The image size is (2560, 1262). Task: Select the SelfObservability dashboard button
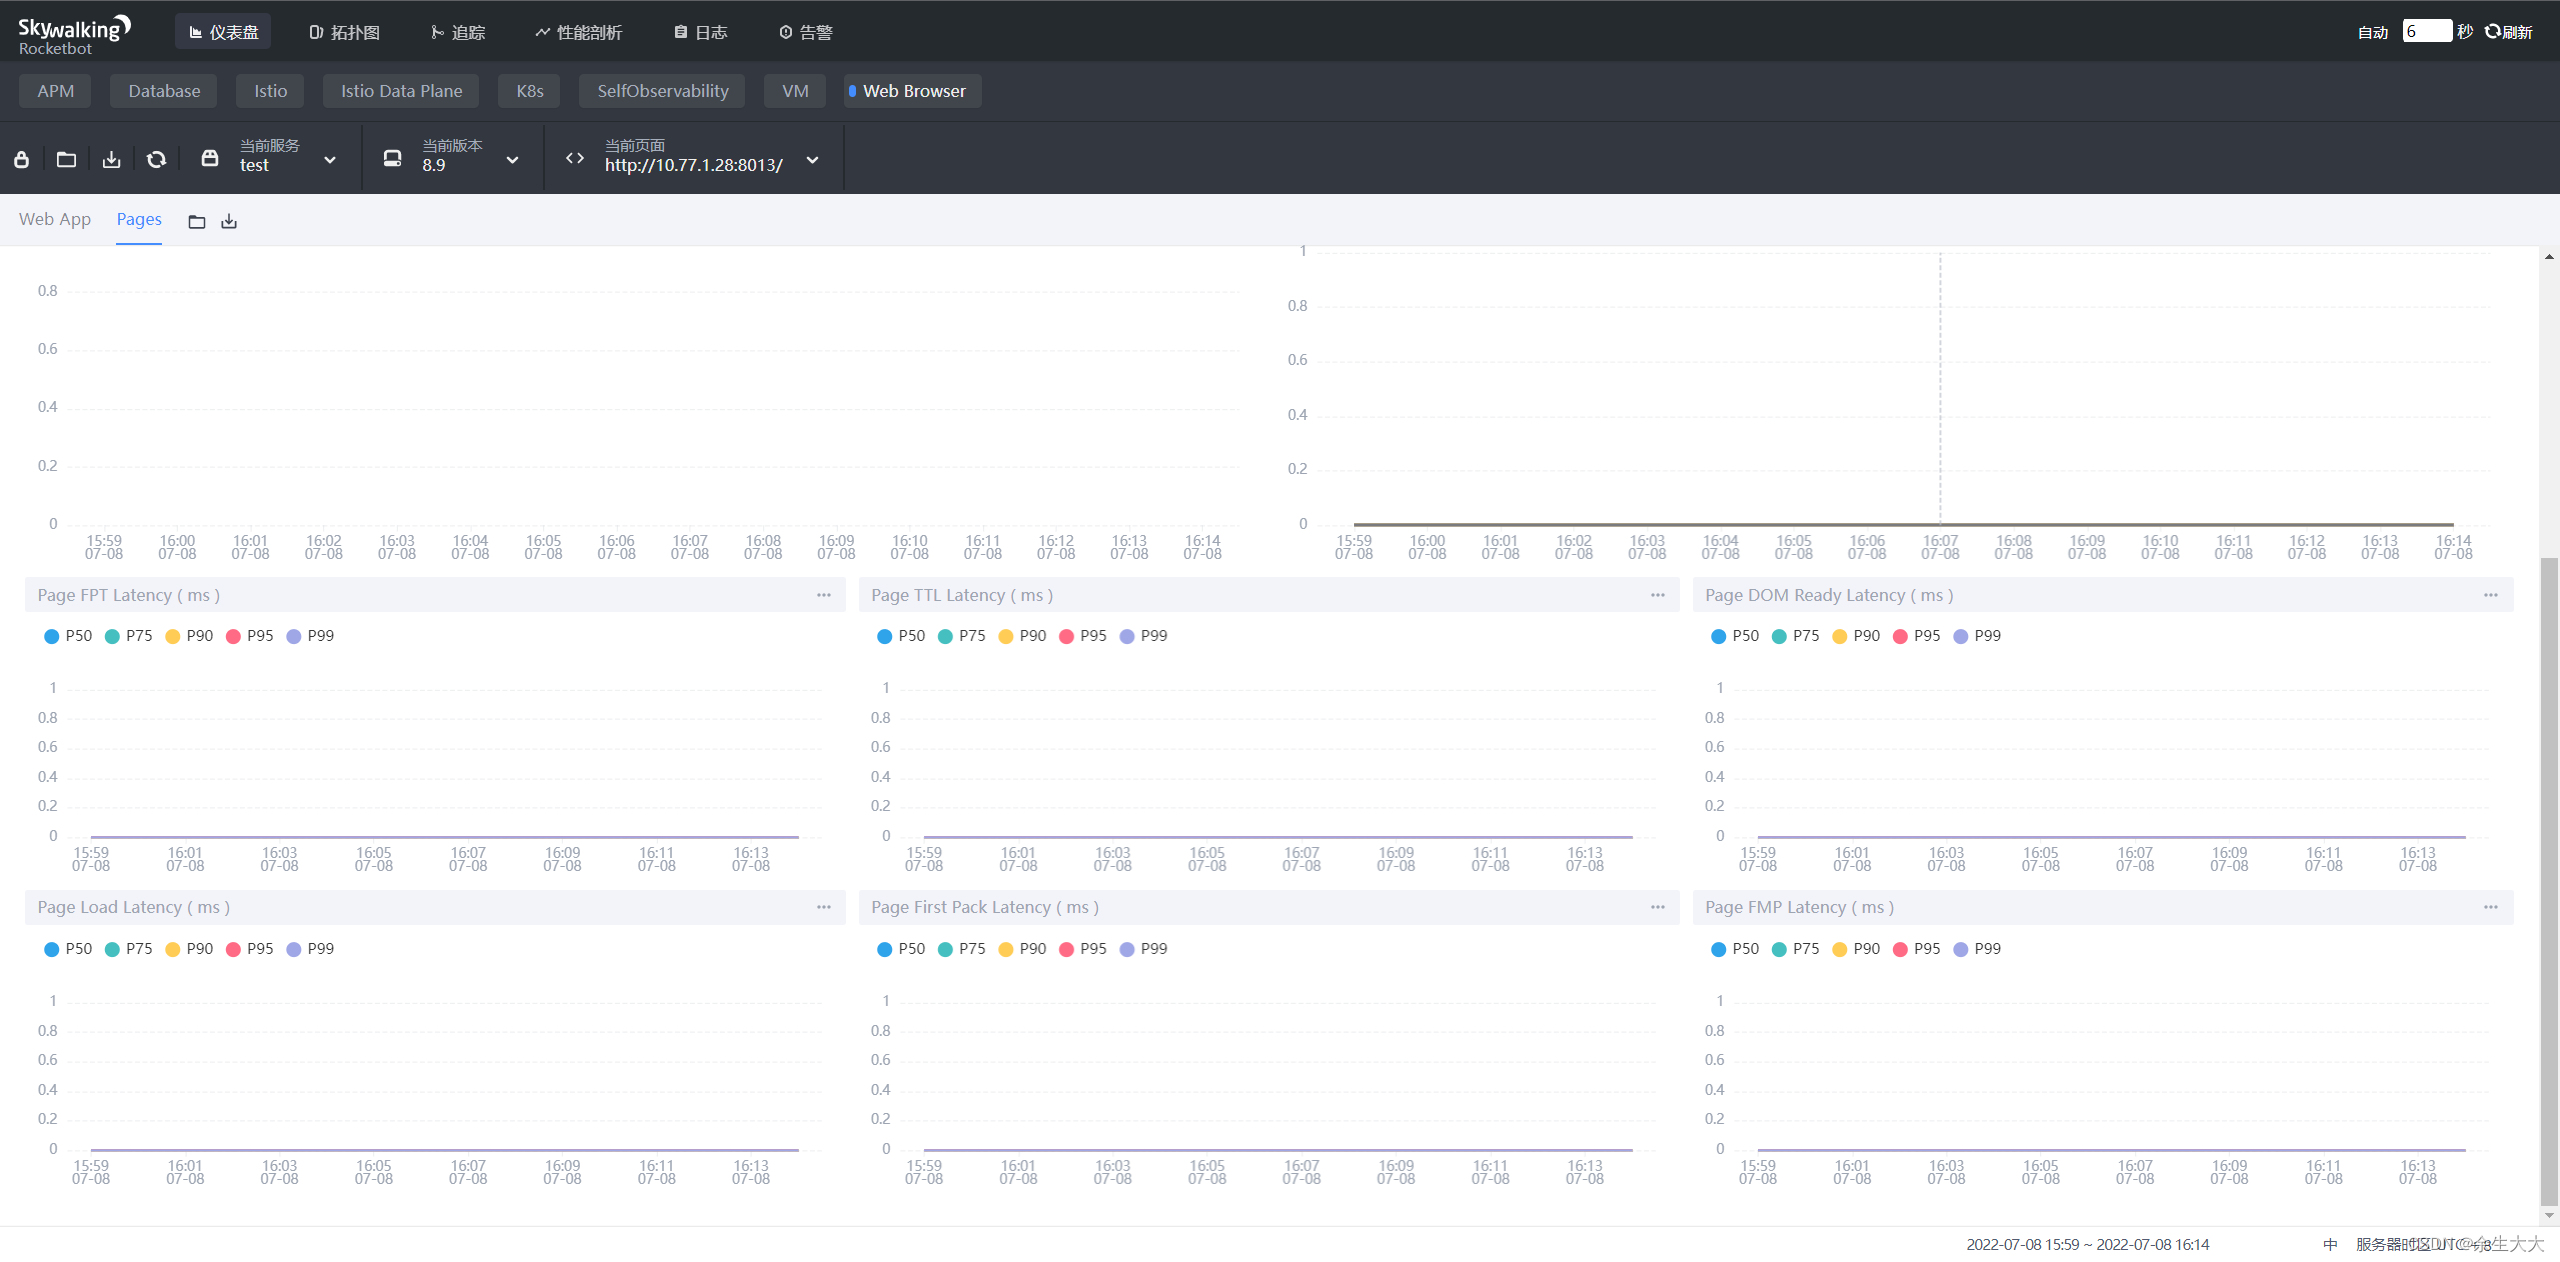point(662,91)
